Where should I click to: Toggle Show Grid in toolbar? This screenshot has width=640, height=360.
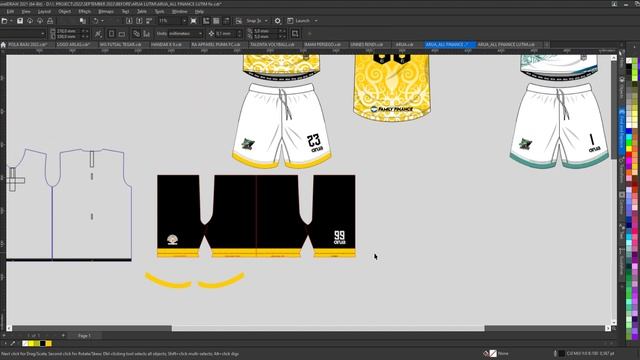pos(216,20)
